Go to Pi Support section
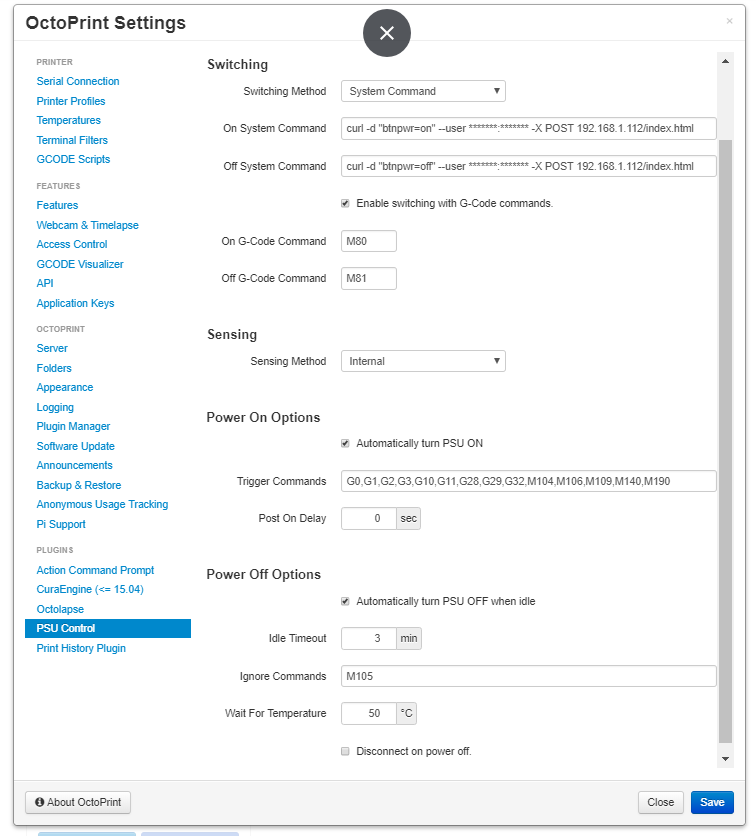This screenshot has height=836, width=756. [x=61, y=524]
